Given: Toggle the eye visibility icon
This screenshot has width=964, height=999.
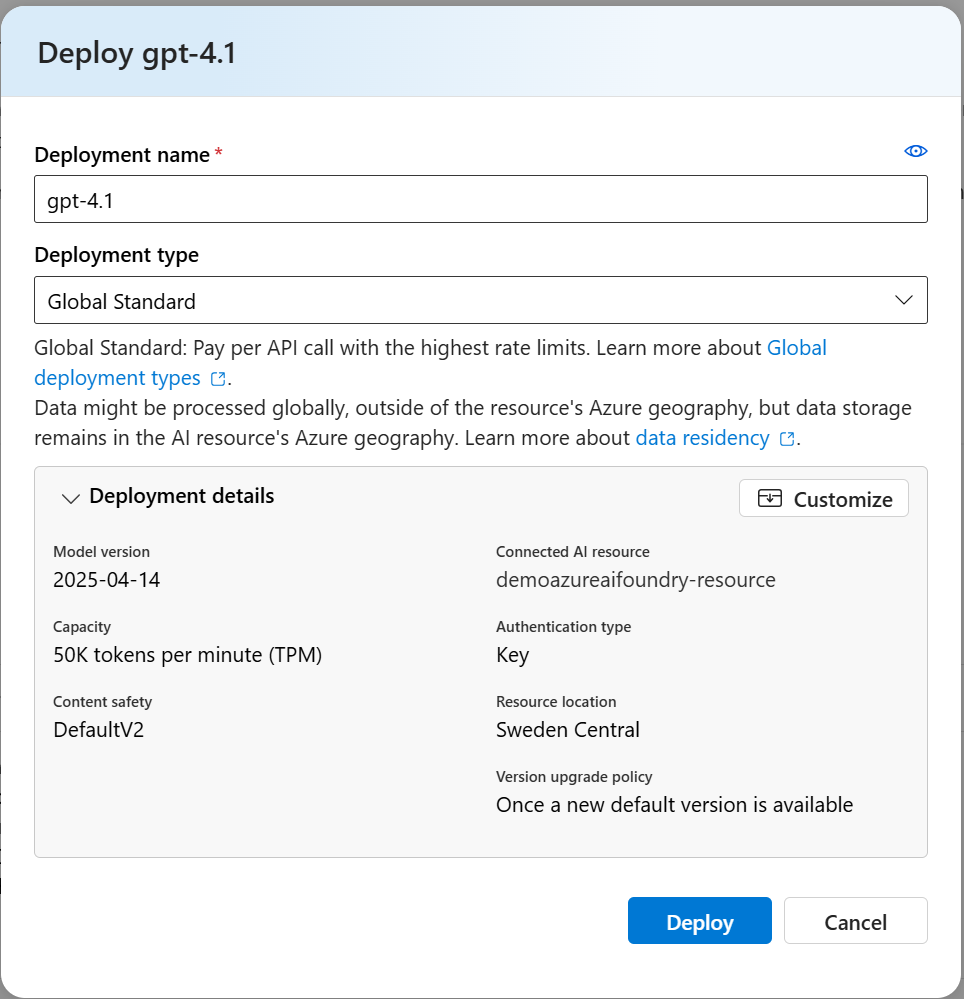Looking at the screenshot, I should point(916,151).
